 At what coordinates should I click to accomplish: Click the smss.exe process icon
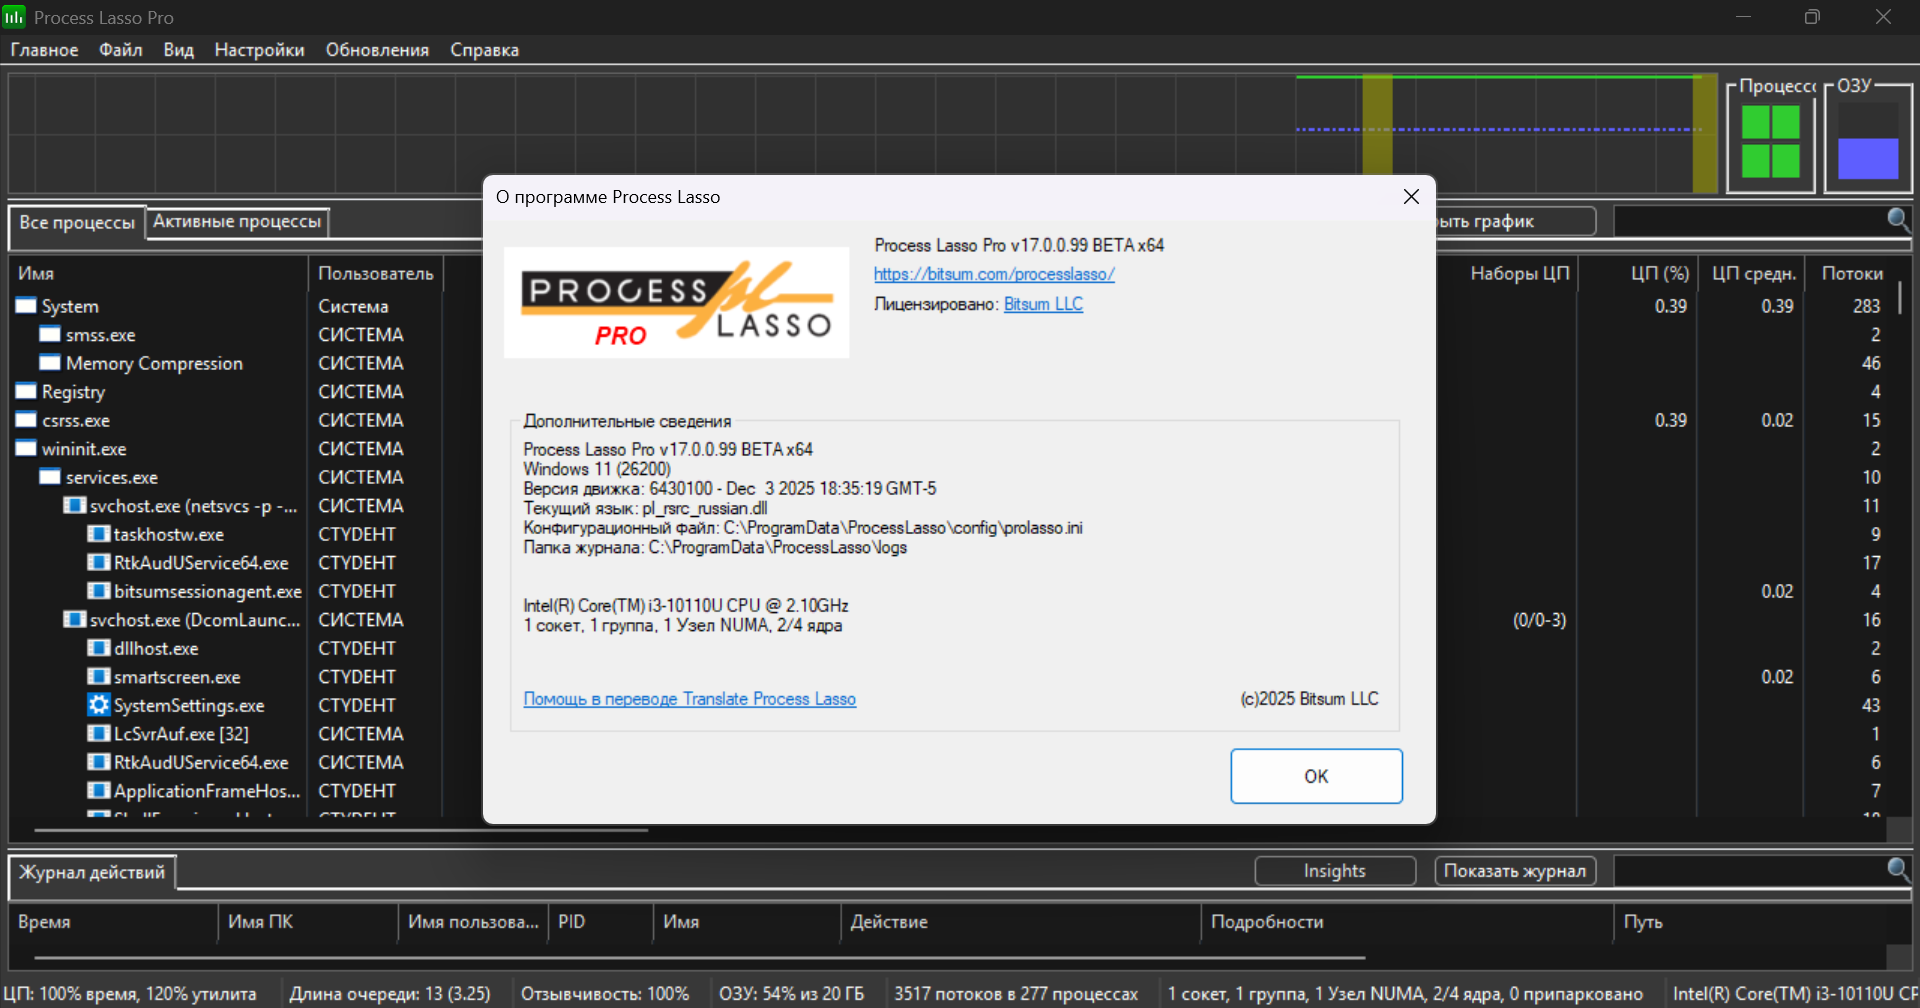tap(50, 334)
